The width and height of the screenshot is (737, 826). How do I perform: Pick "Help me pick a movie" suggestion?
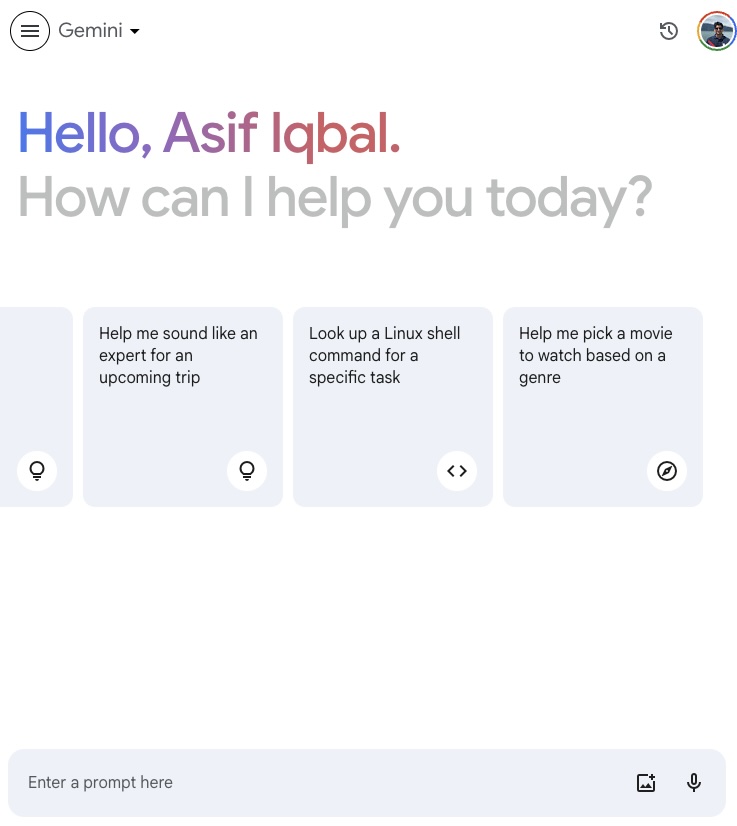coord(595,356)
